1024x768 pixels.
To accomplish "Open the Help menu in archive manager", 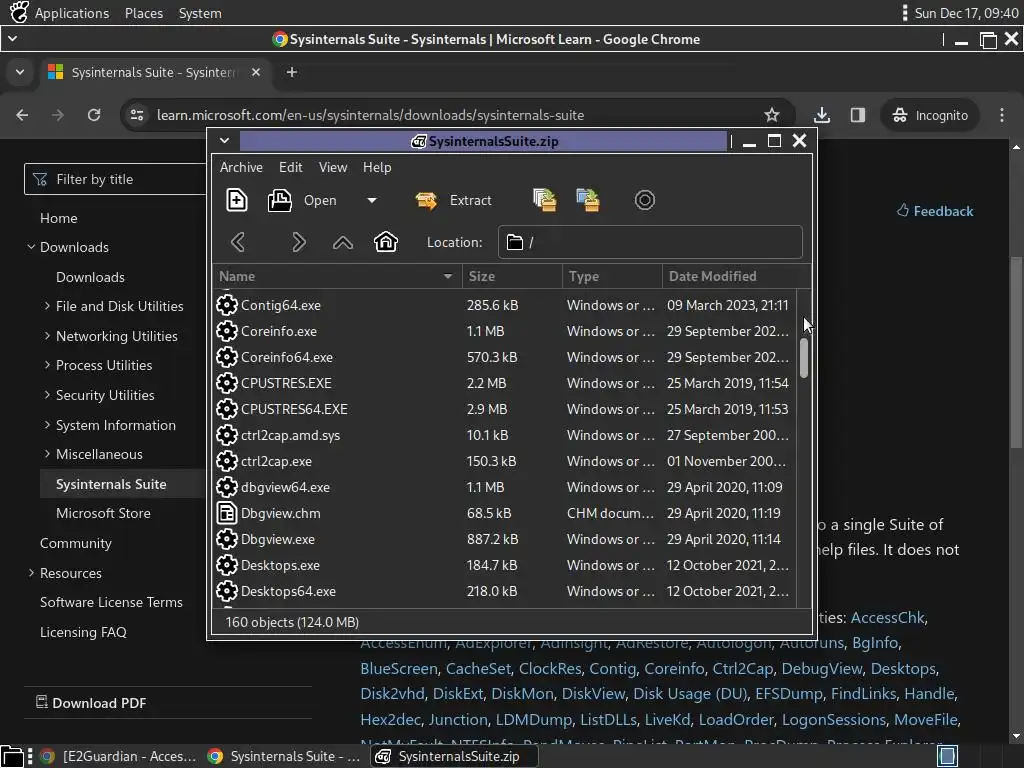I will (x=377, y=167).
